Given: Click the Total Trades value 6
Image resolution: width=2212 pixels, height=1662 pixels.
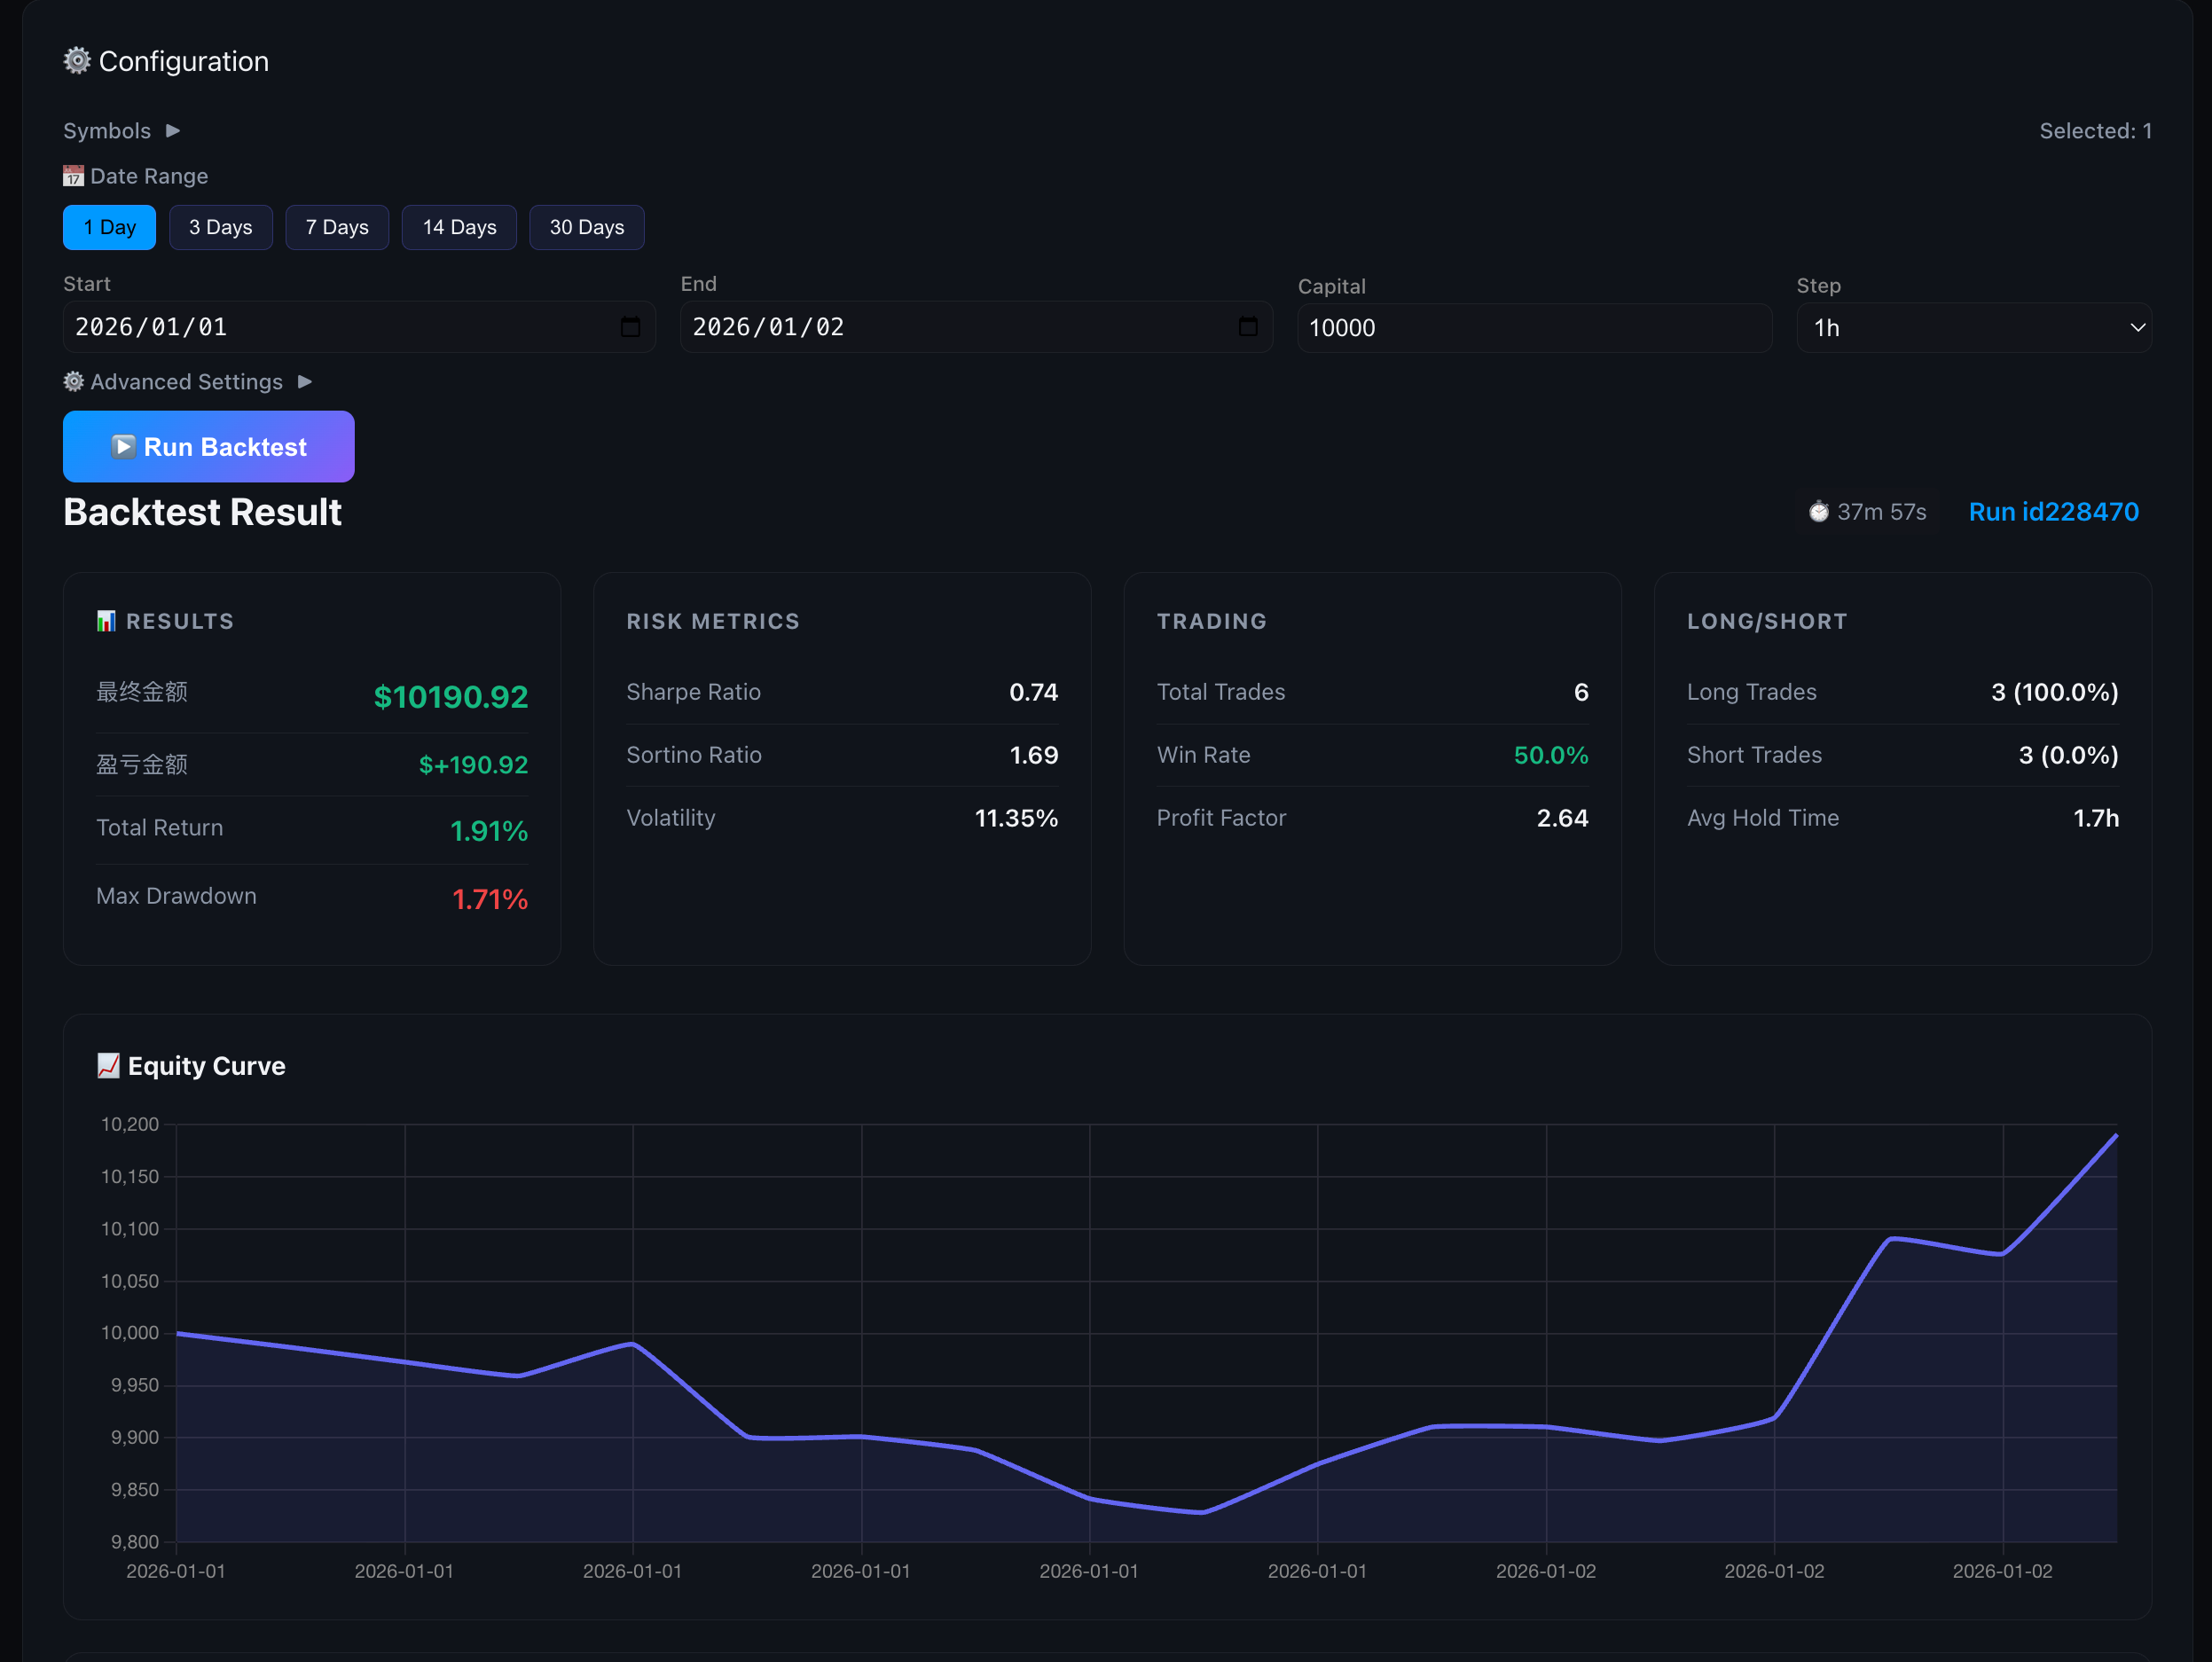Looking at the screenshot, I should point(1581,692).
